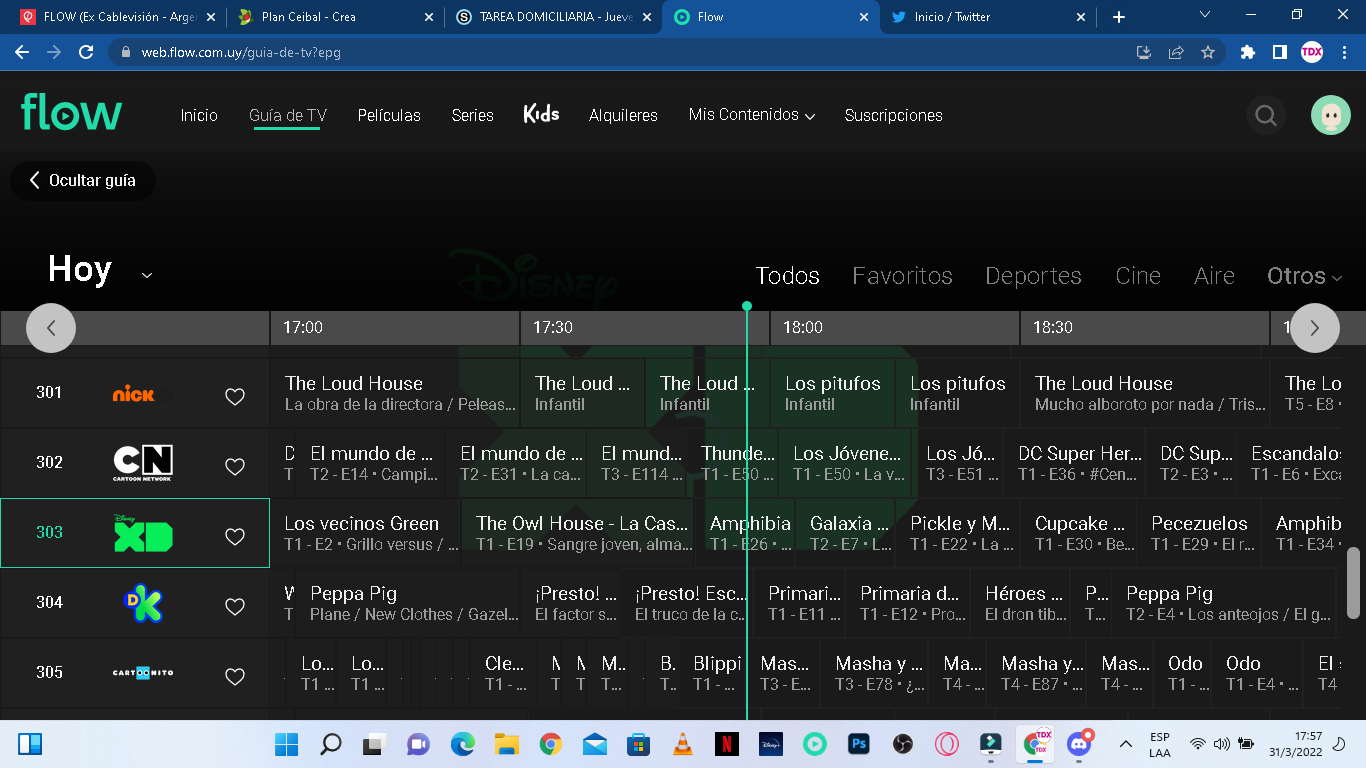Toggle favorite heart for Disney XD
This screenshot has height=768, width=1366.
click(235, 537)
